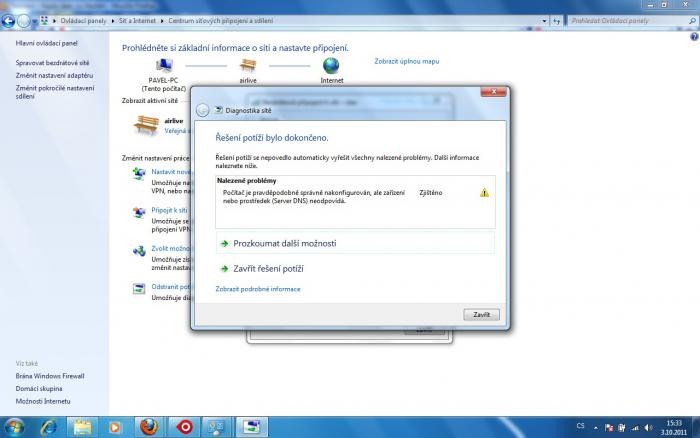Open Internet Explorer from the taskbar
700x438 pixels.
(x=47, y=427)
